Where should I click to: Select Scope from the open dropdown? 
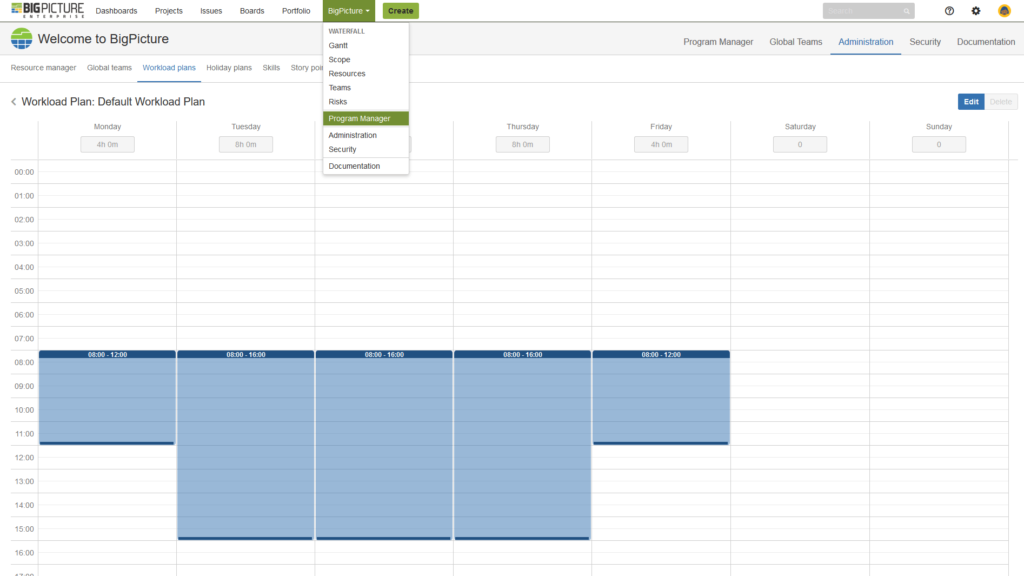tap(340, 59)
